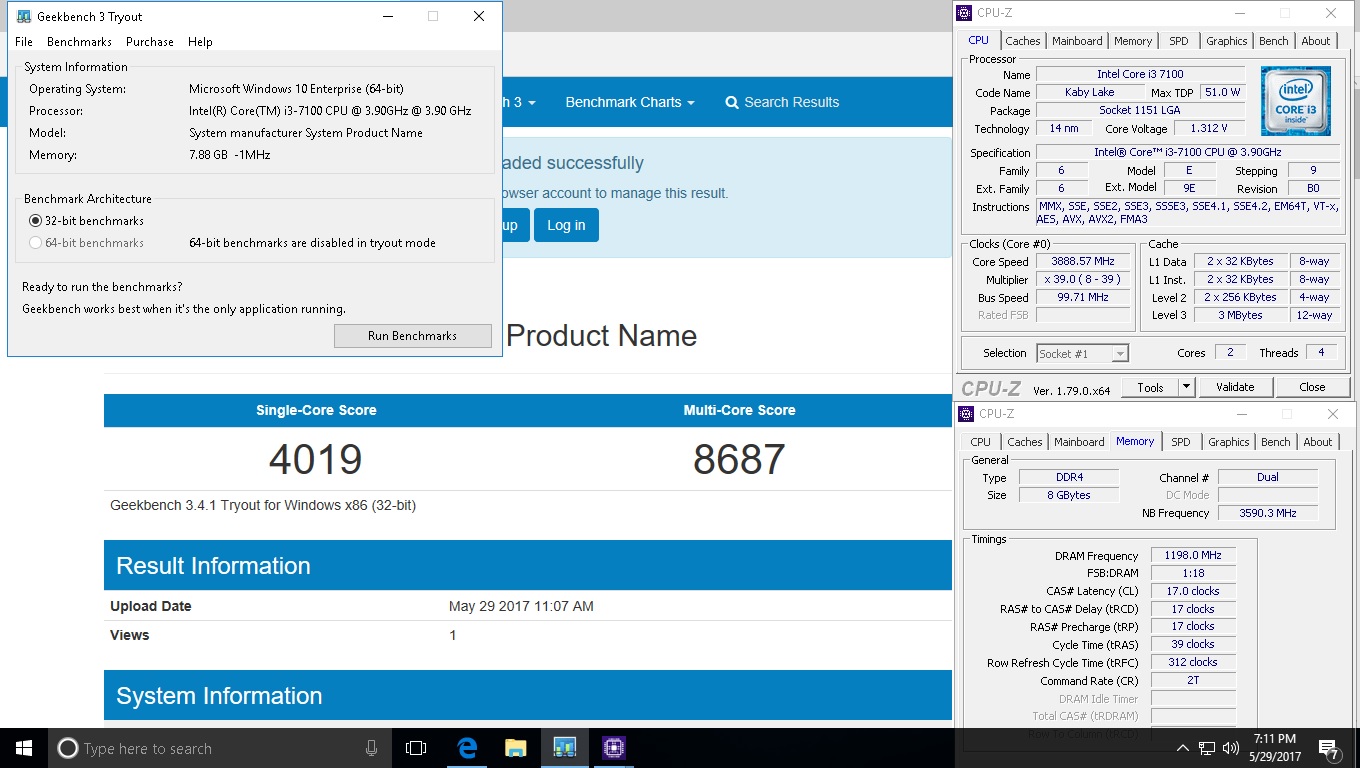Click the Single-Core Score 4019
The image size is (1360, 768).
316,459
